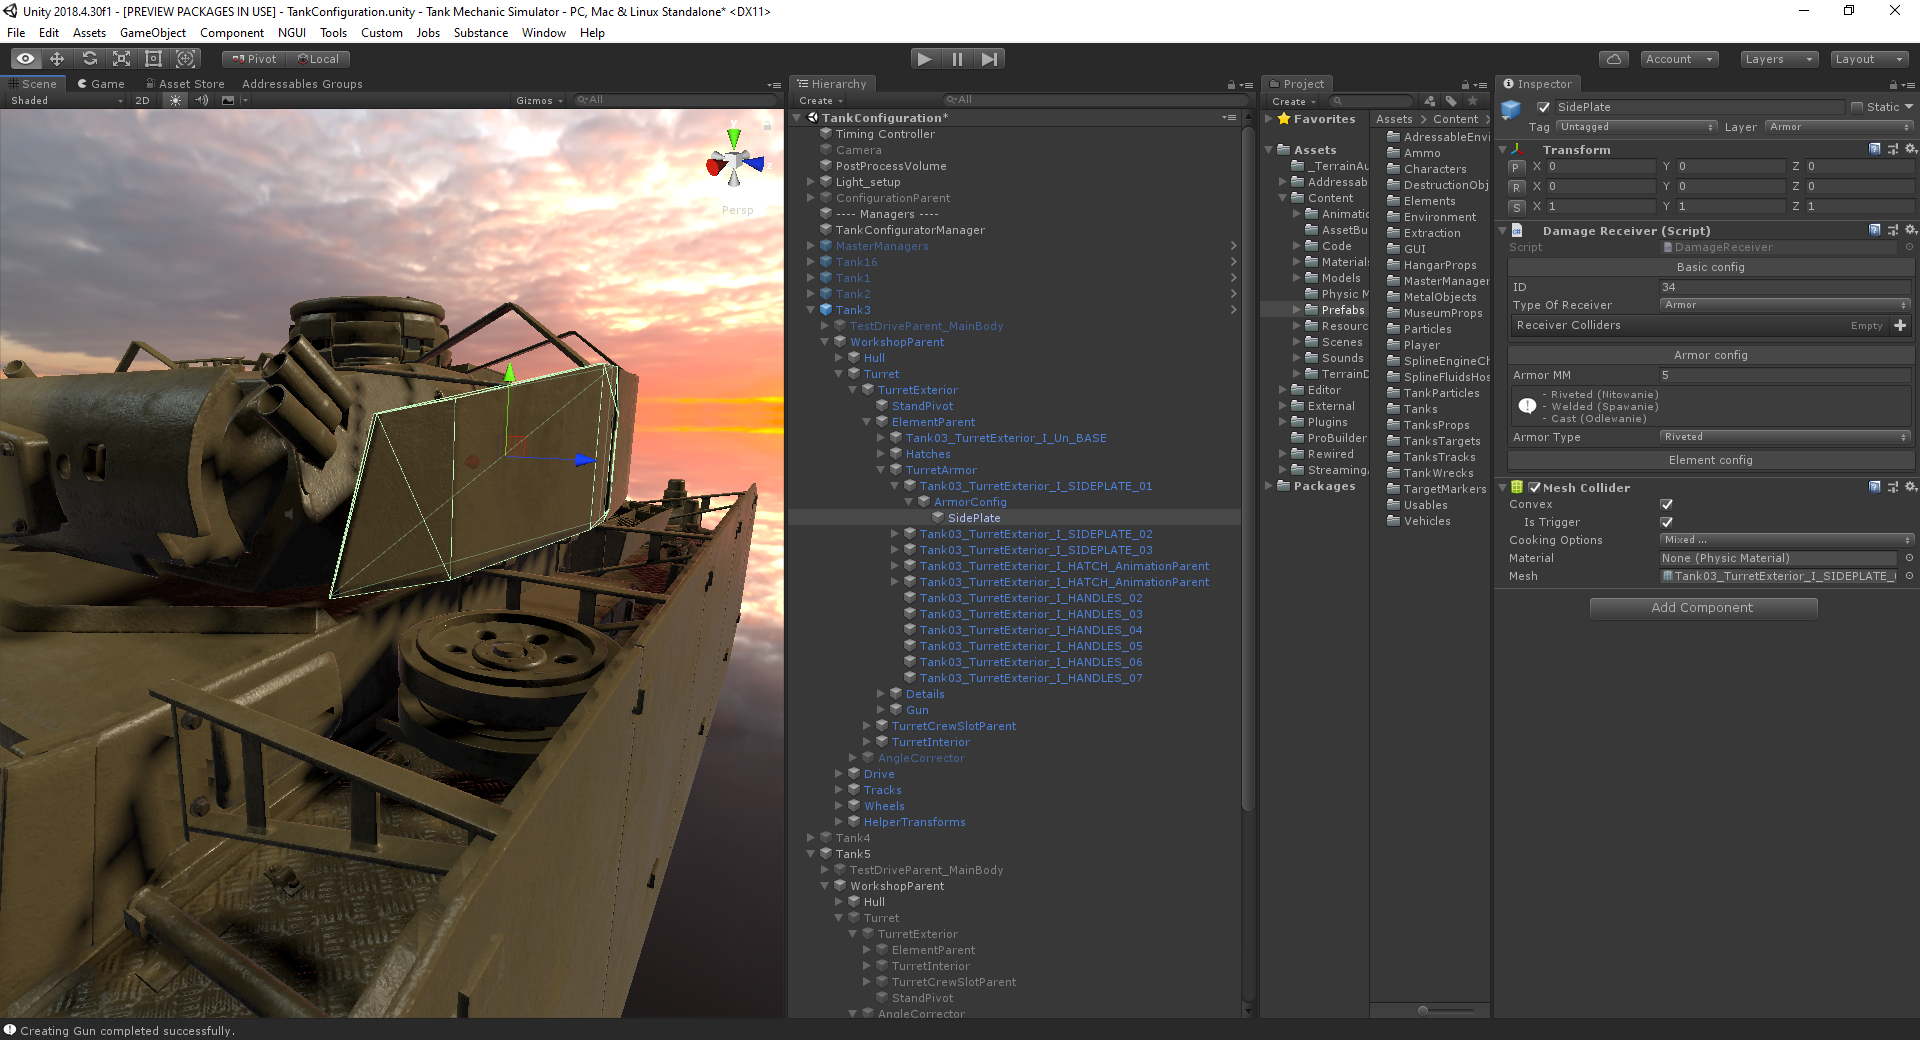Open the GameObject menu
This screenshot has width=1920, height=1040.
click(152, 33)
